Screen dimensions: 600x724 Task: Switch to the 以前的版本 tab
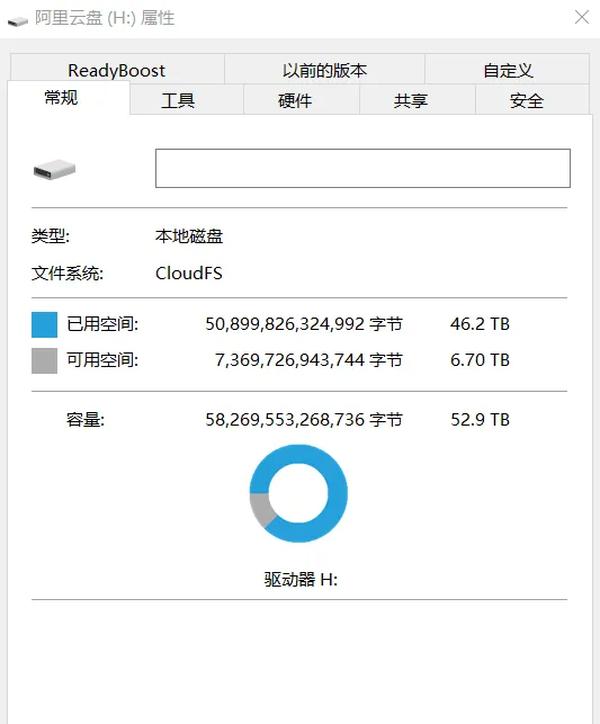[325, 70]
